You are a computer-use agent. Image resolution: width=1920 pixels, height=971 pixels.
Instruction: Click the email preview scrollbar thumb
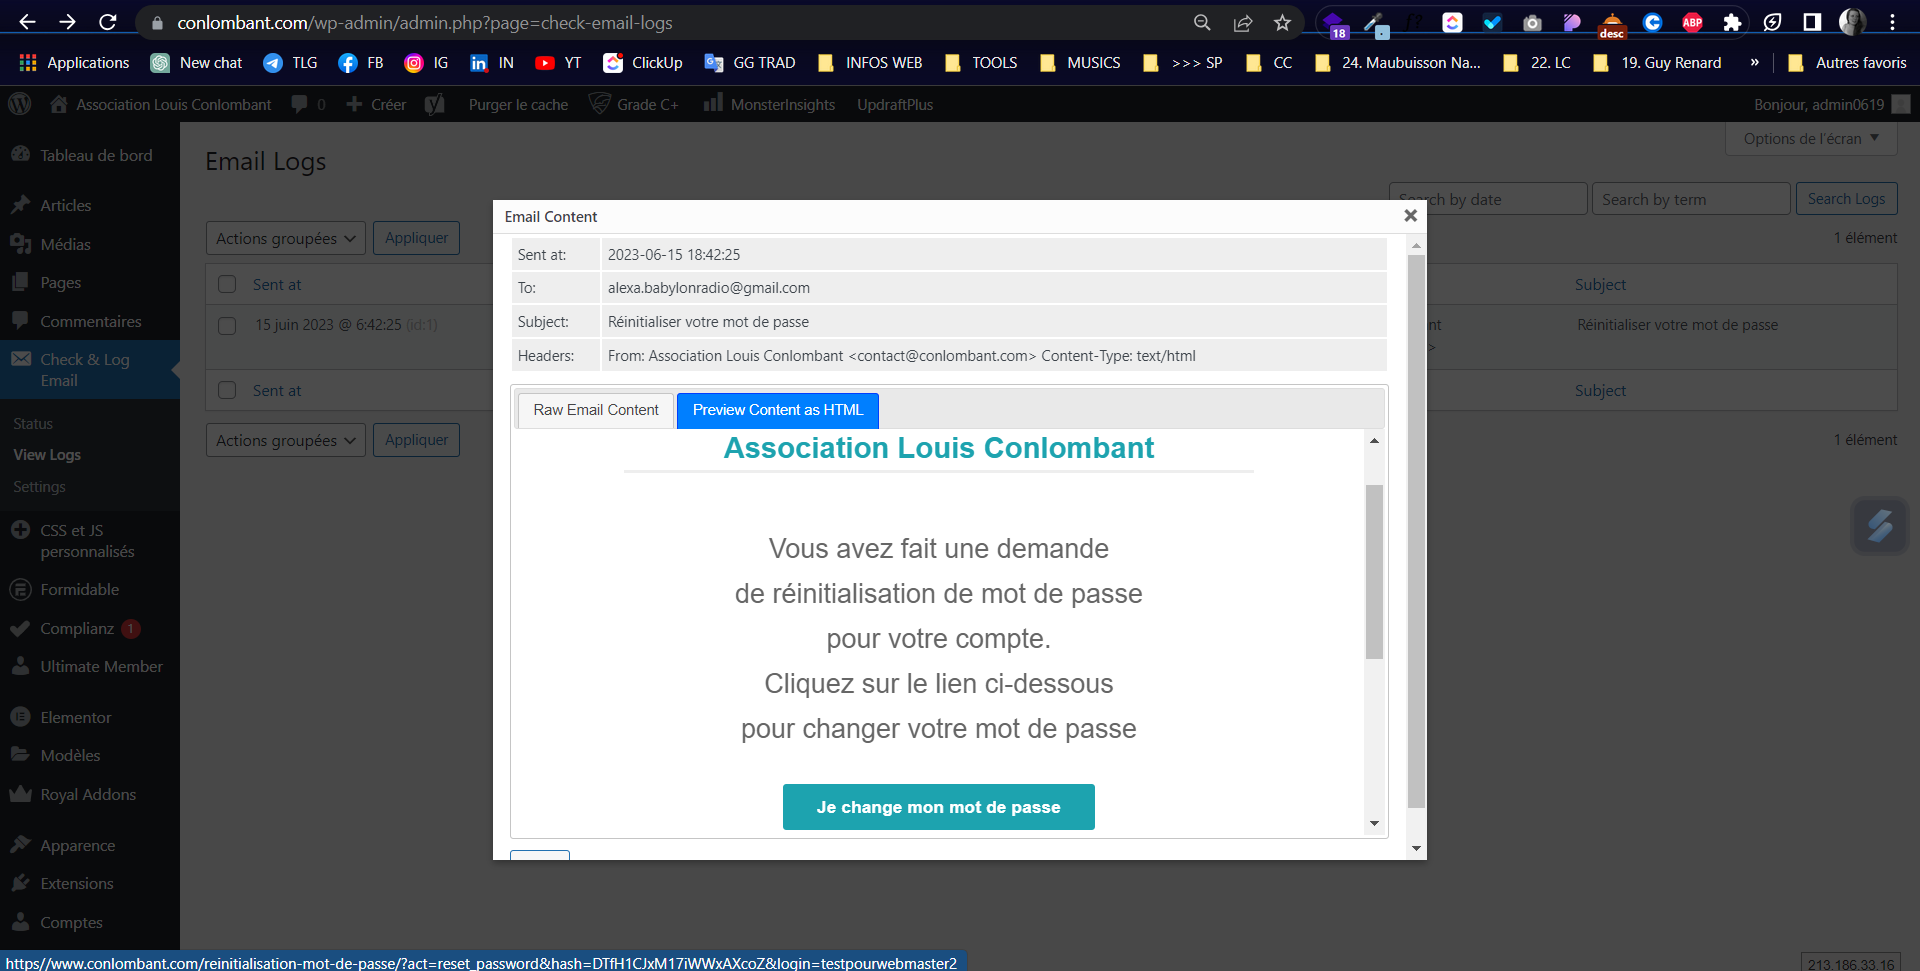[x=1374, y=572]
